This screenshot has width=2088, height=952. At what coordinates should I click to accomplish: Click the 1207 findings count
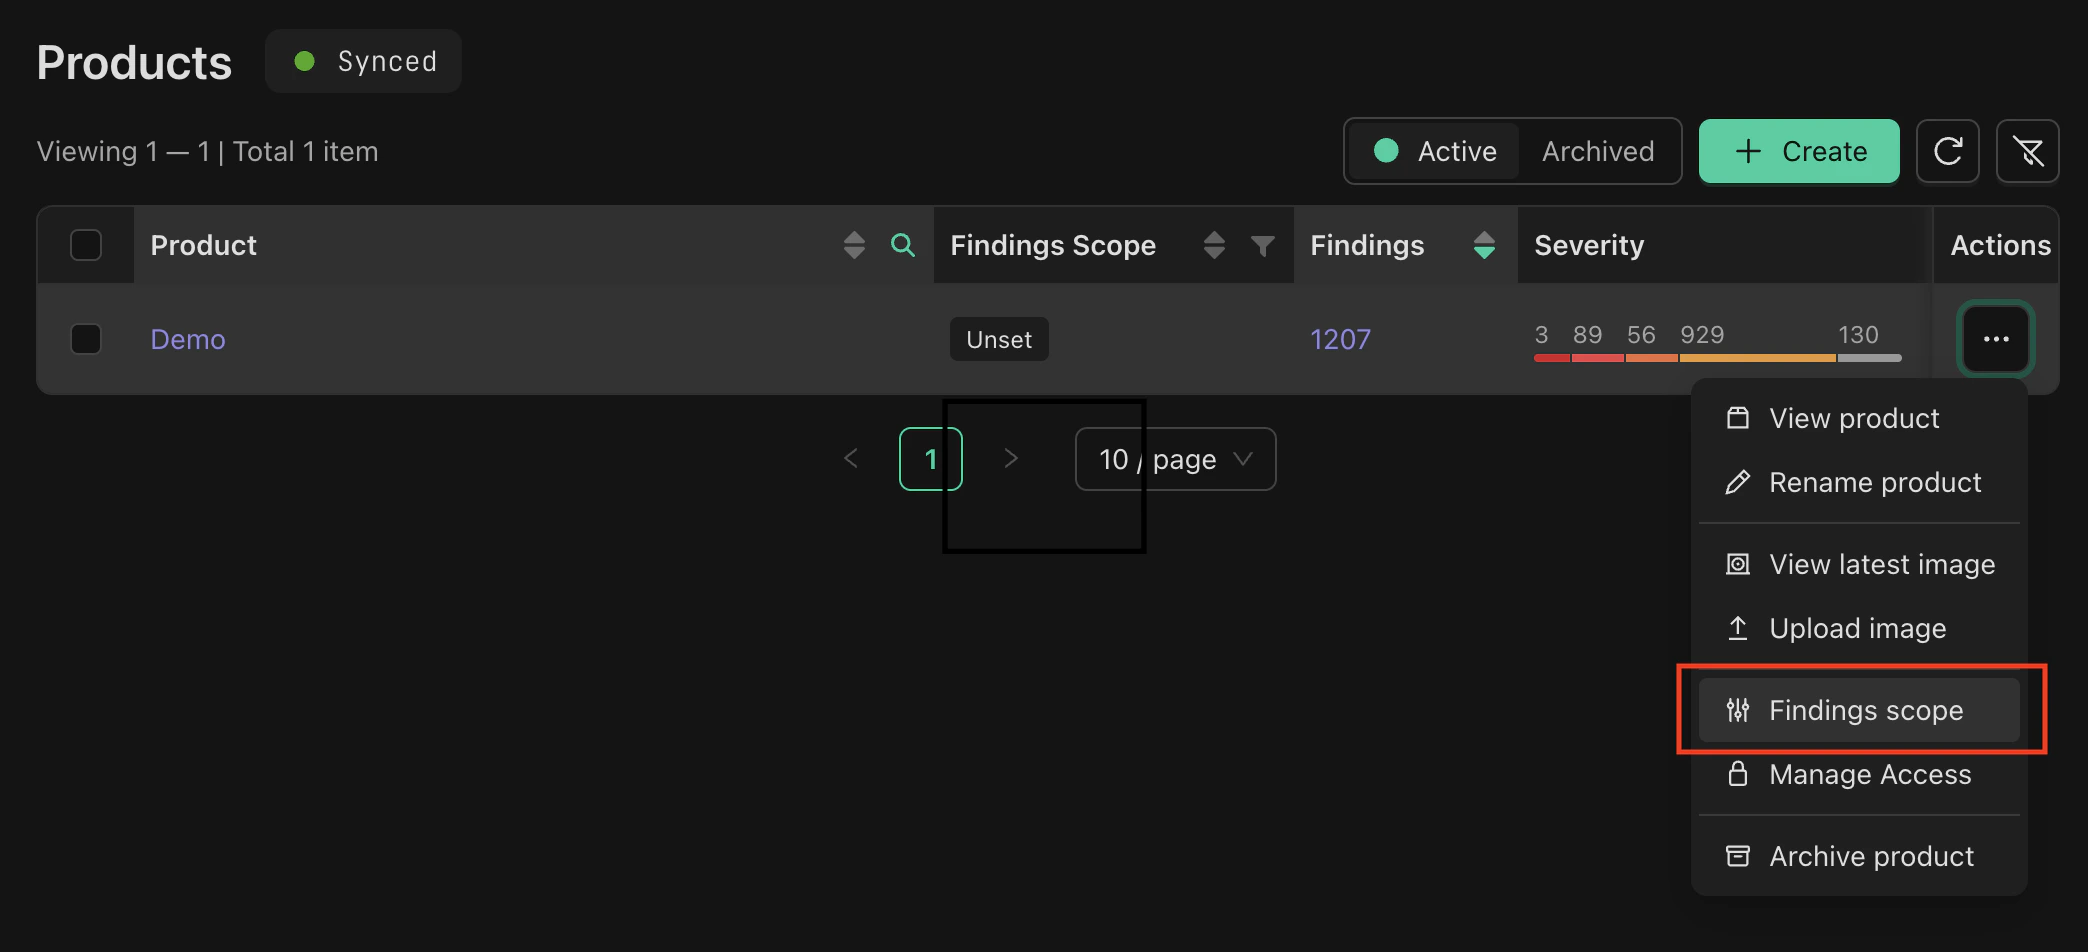coord(1340,339)
